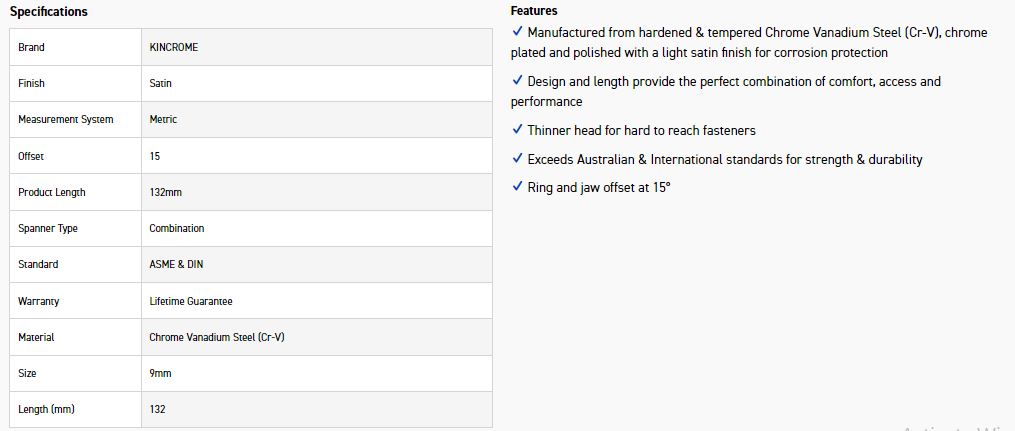Click the 9mm size value
The width and height of the screenshot is (1015, 431).
[x=162, y=373]
